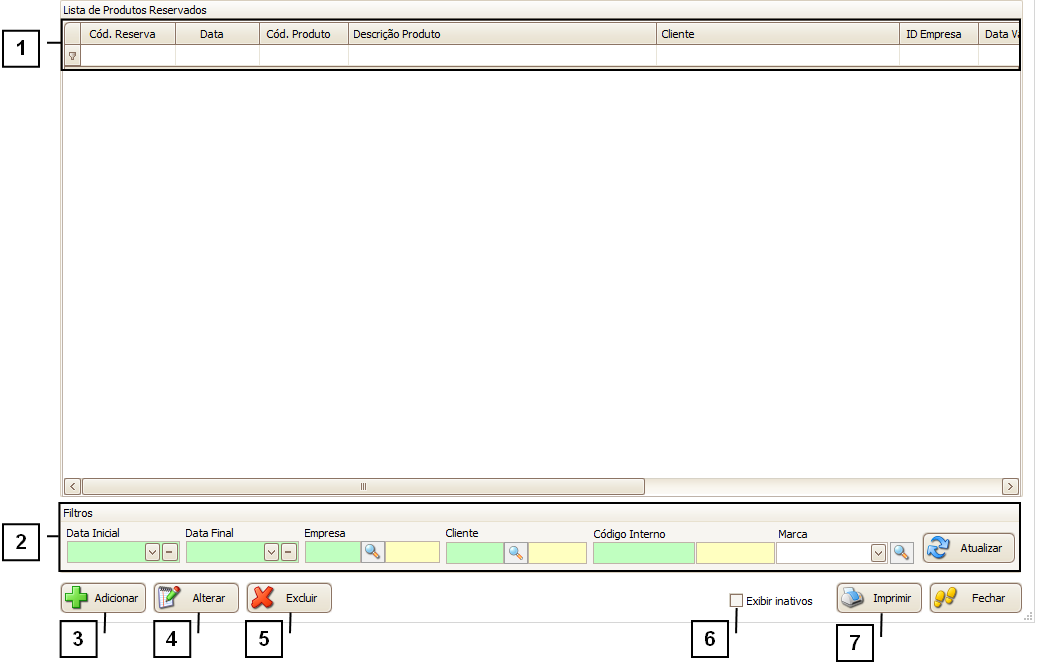Open the Data Inicial date dropdown

[152, 552]
